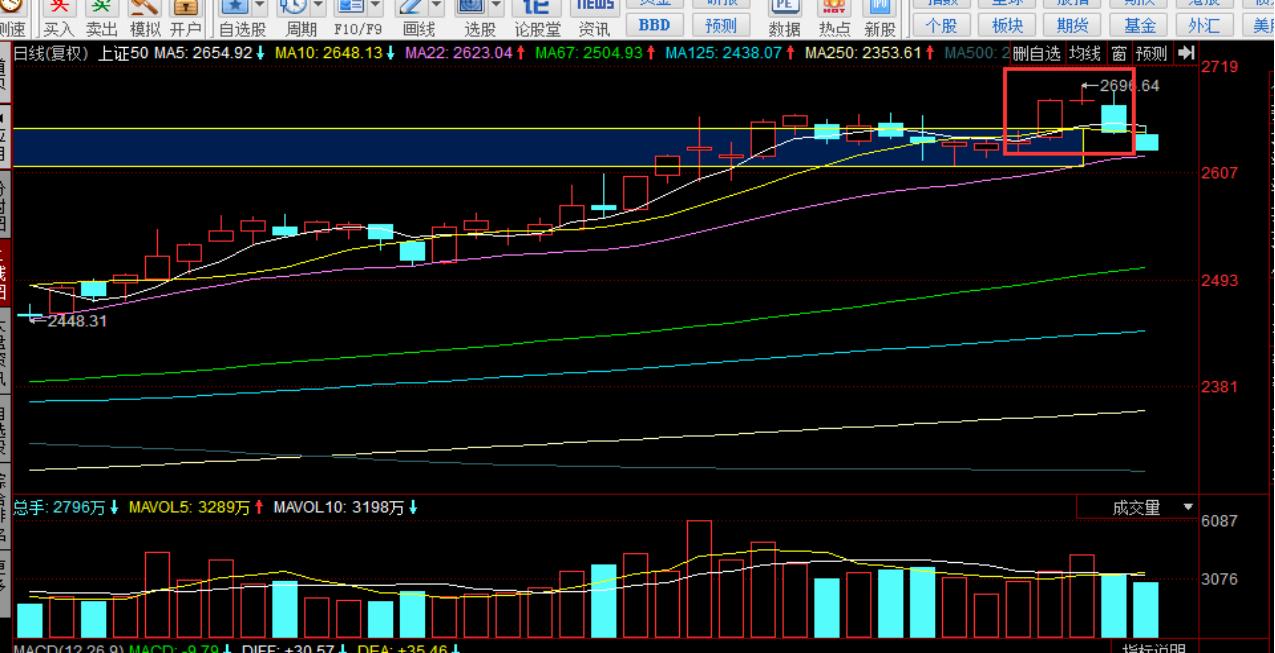1275x653 pixels.
Task: Click the 指标说明 indicator explanation link
Action: [x=1154, y=649]
